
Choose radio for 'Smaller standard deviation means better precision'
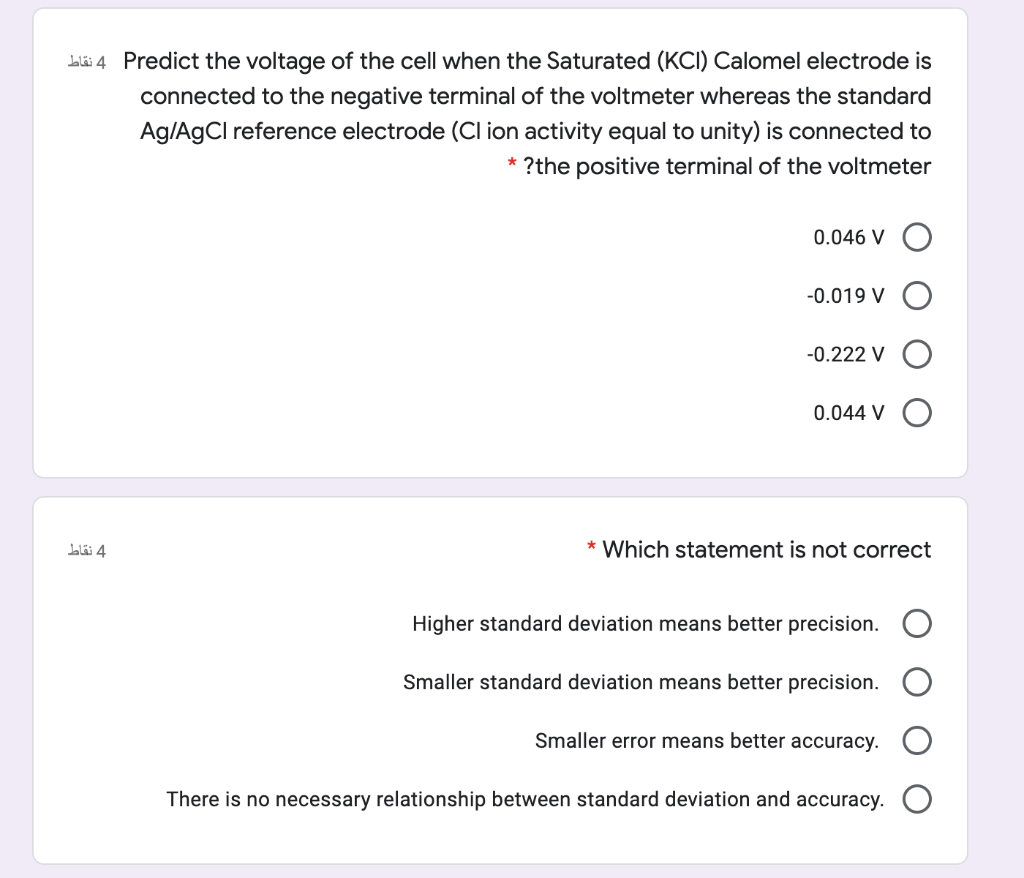tap(917, 682)
